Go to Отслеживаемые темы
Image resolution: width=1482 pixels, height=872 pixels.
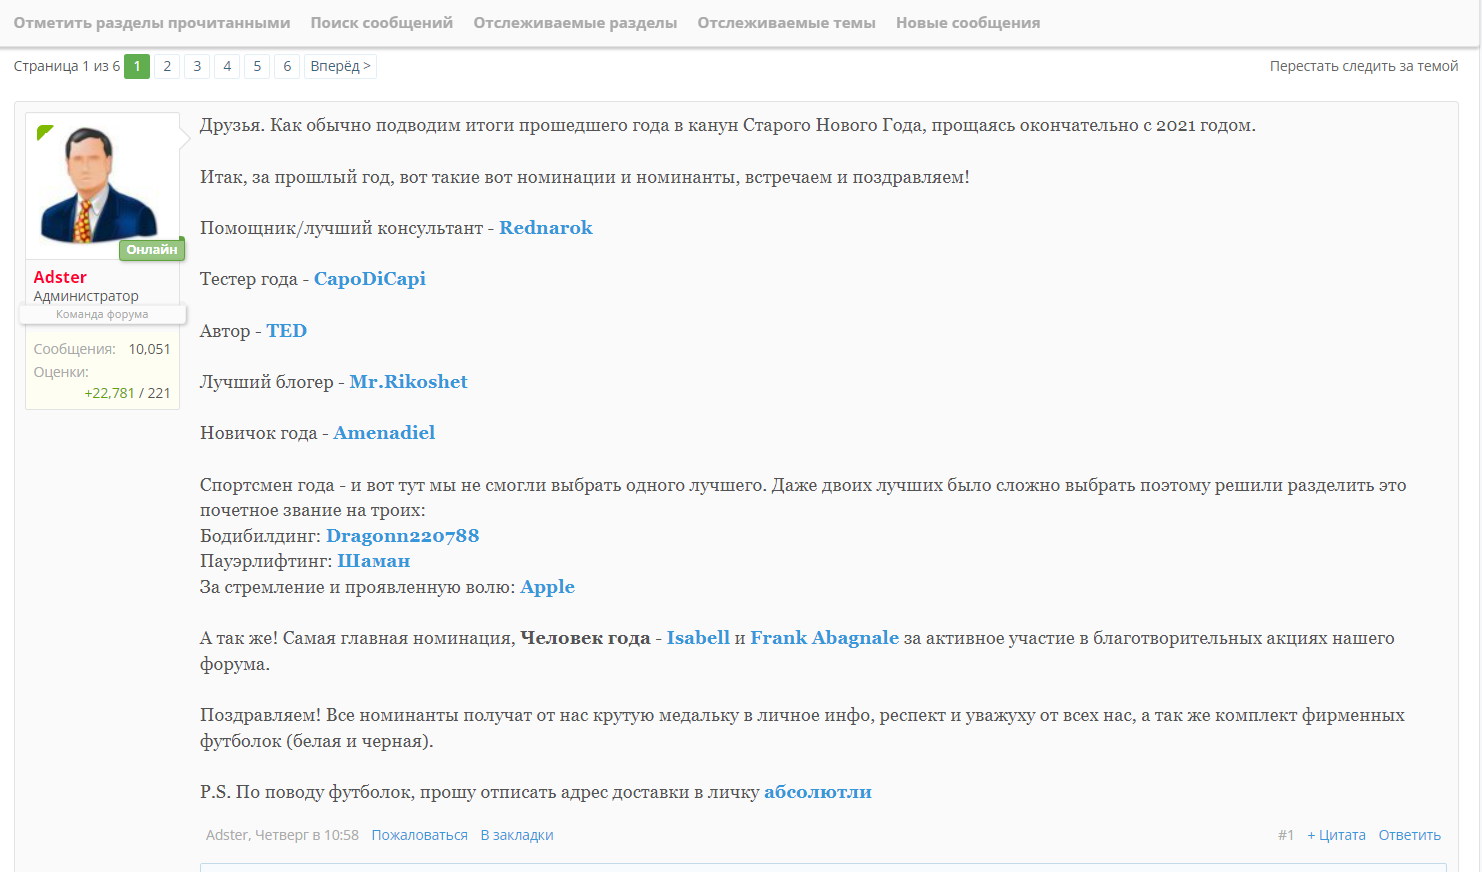[786, 22]
